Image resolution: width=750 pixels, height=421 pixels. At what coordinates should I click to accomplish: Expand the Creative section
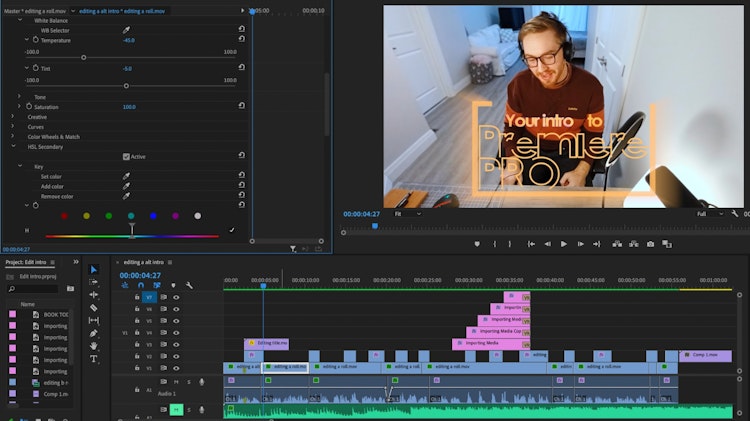(x=14, y=117)
